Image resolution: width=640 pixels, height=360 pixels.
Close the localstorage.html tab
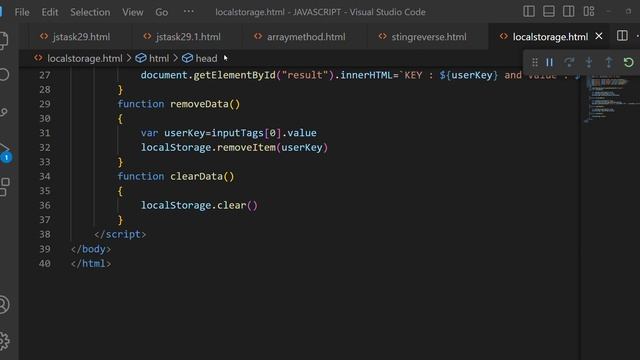coord(599,36)
